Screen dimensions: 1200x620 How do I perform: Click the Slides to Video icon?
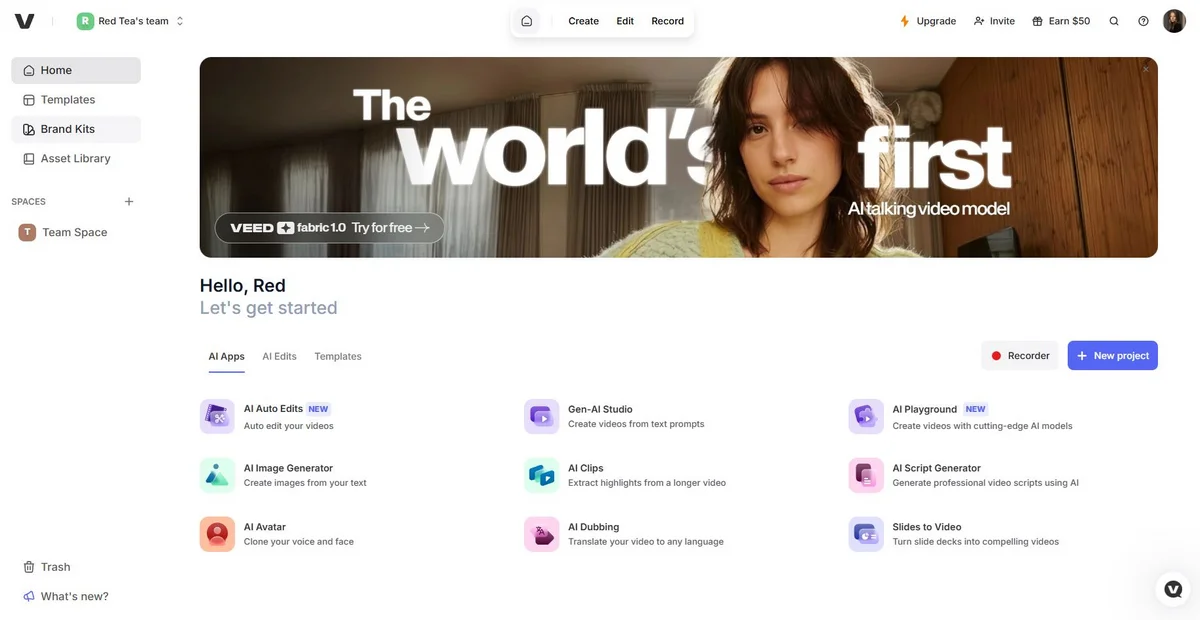click(x=866, y=534)
